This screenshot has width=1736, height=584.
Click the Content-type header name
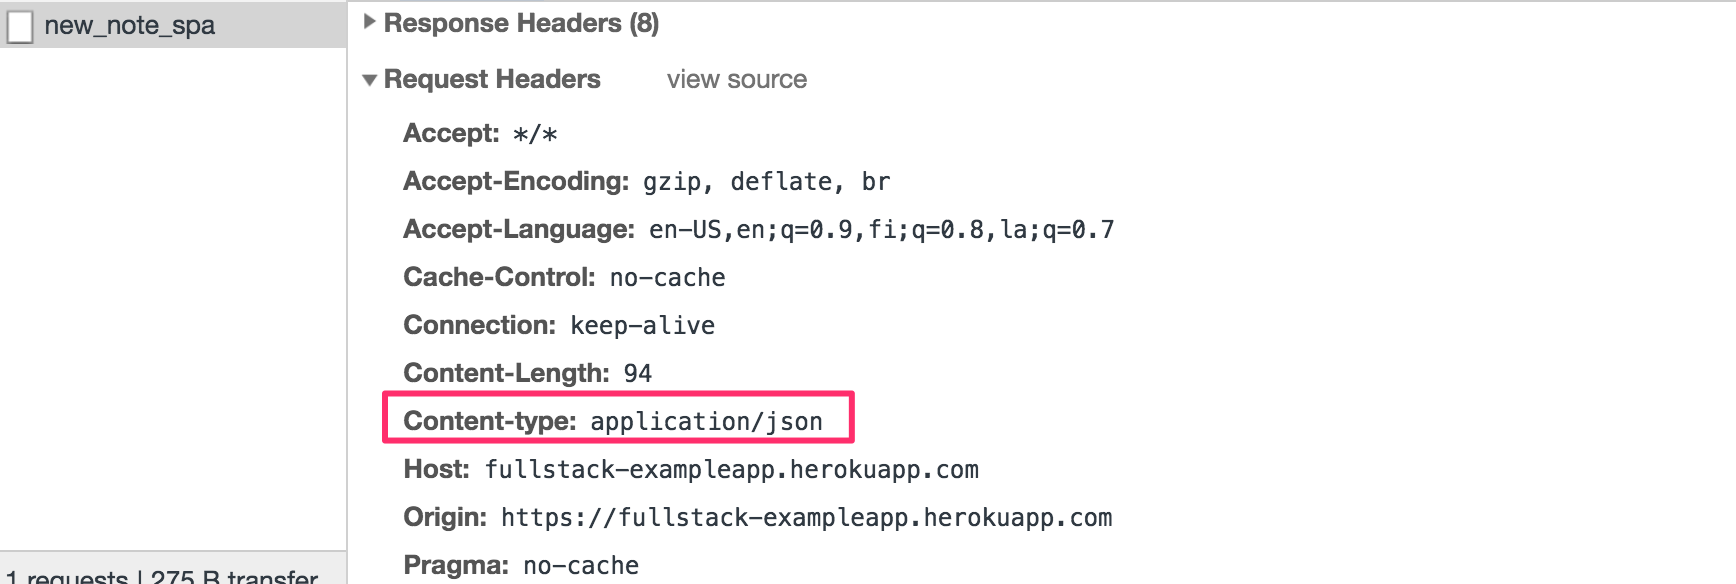point(489,422)
